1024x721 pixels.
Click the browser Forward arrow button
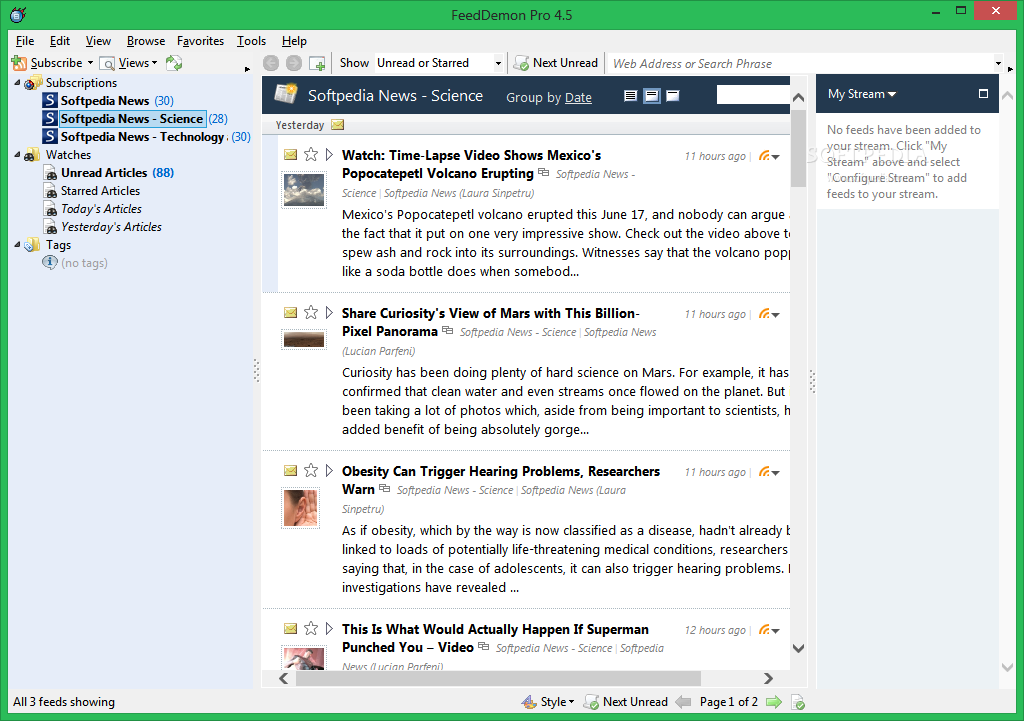(x=294, y=63)
